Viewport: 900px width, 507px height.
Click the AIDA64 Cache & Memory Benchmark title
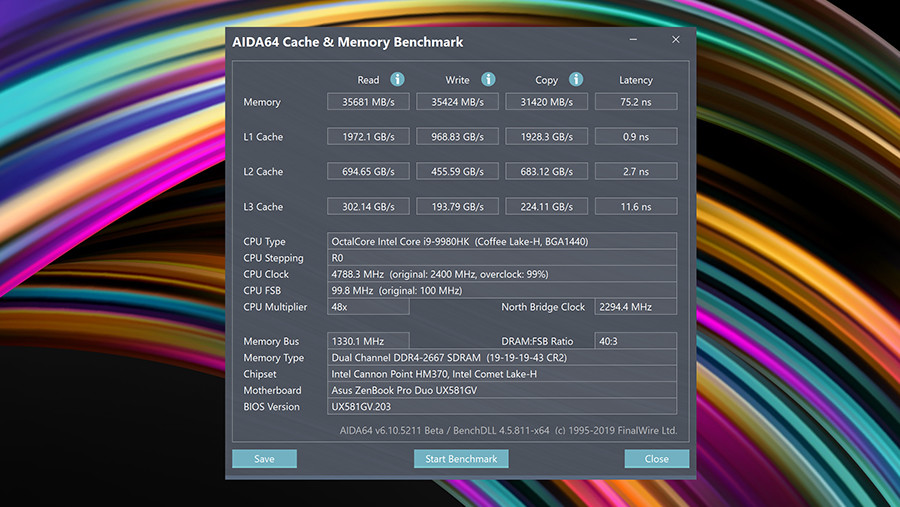[347, 42]
